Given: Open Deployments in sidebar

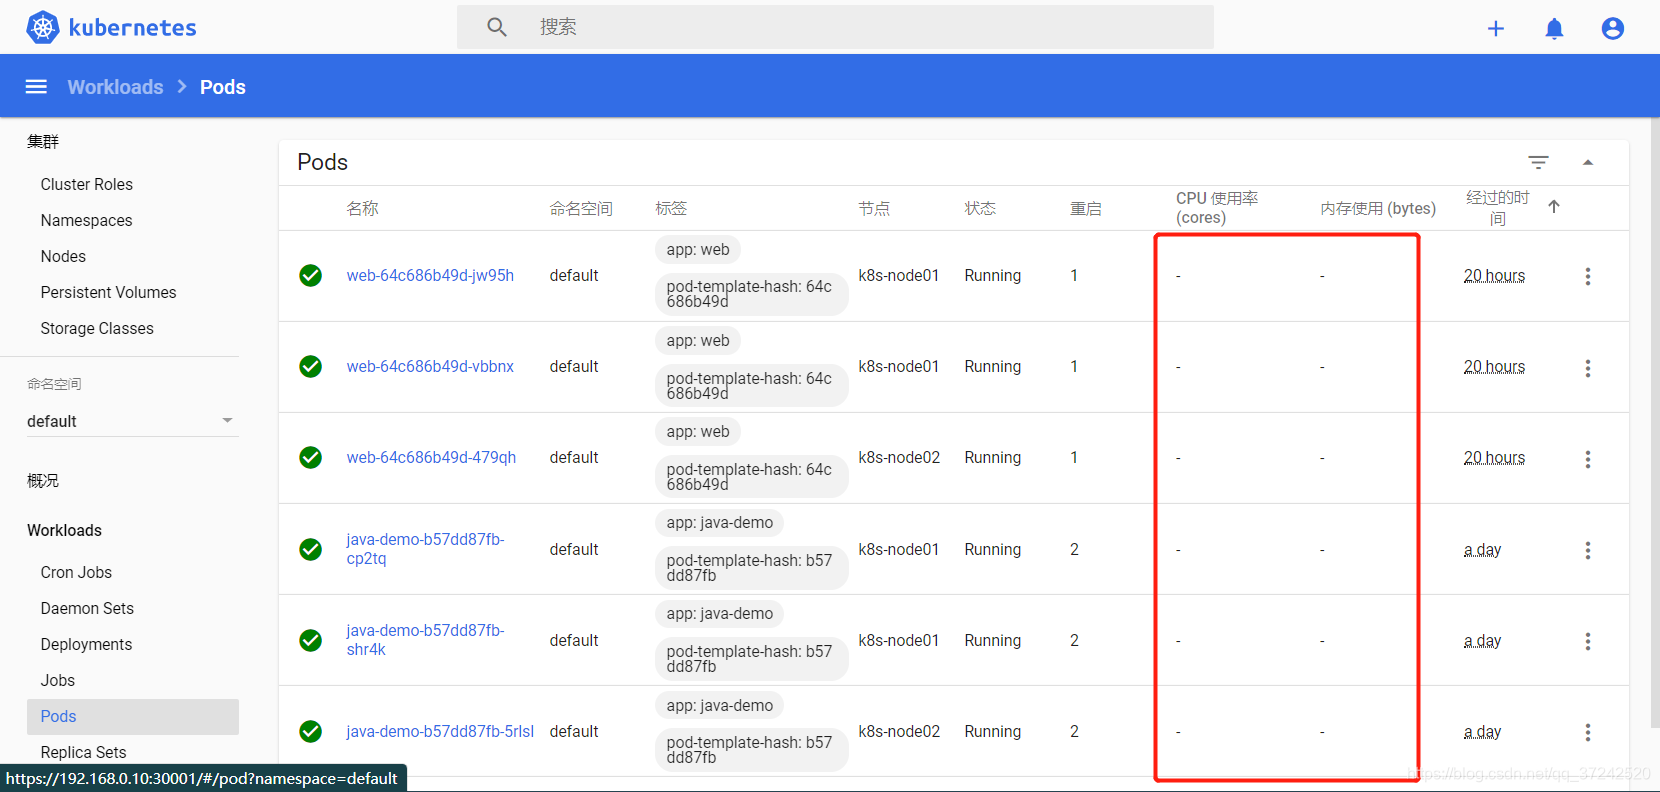Looking at the screenshot, I should [x=86, y=644].
